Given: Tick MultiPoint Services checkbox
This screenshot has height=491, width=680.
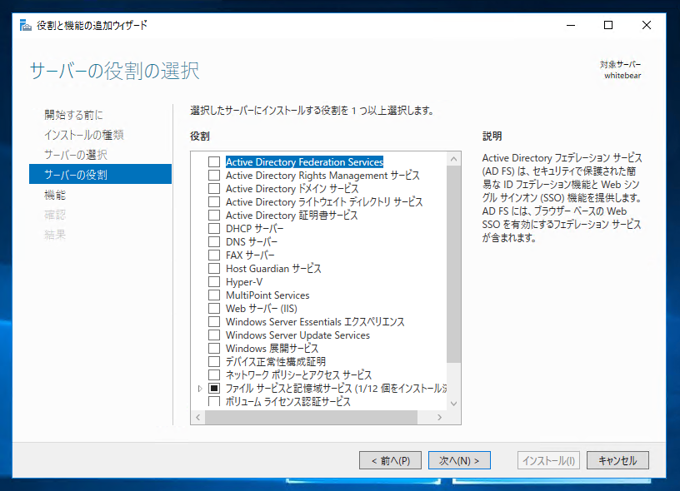Looking at the screenshot, I should coord(214,295).
